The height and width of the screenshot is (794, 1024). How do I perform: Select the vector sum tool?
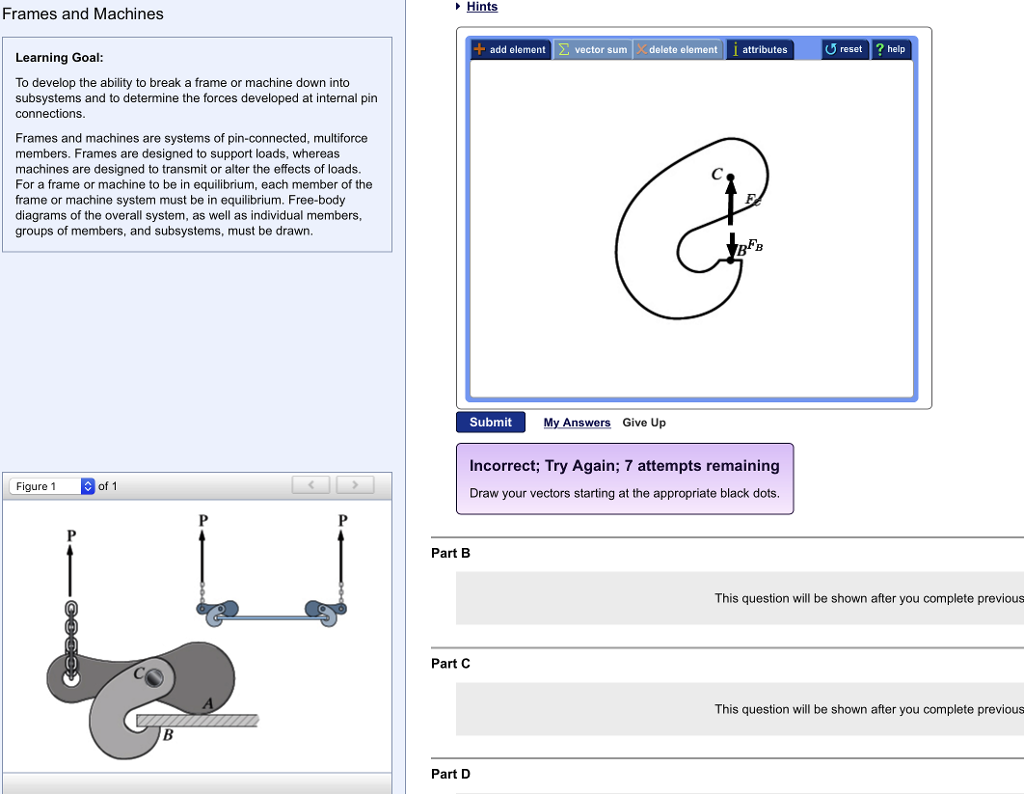(x=594, y=49)
